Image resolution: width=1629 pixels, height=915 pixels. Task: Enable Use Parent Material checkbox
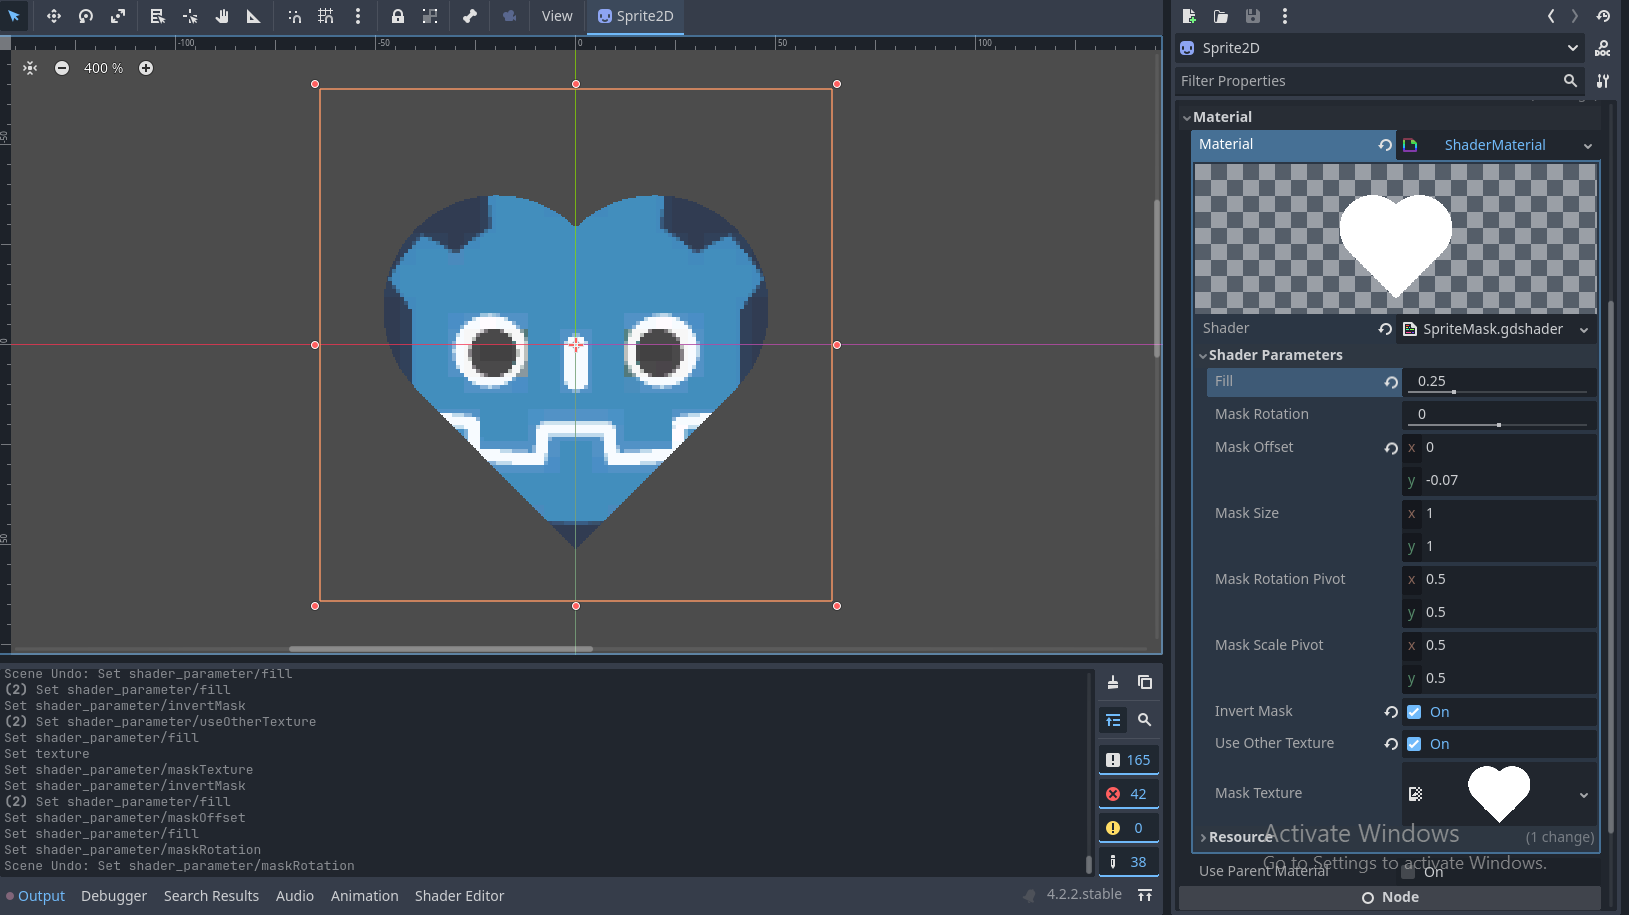pyautogui.click(x=1408, y=872)
